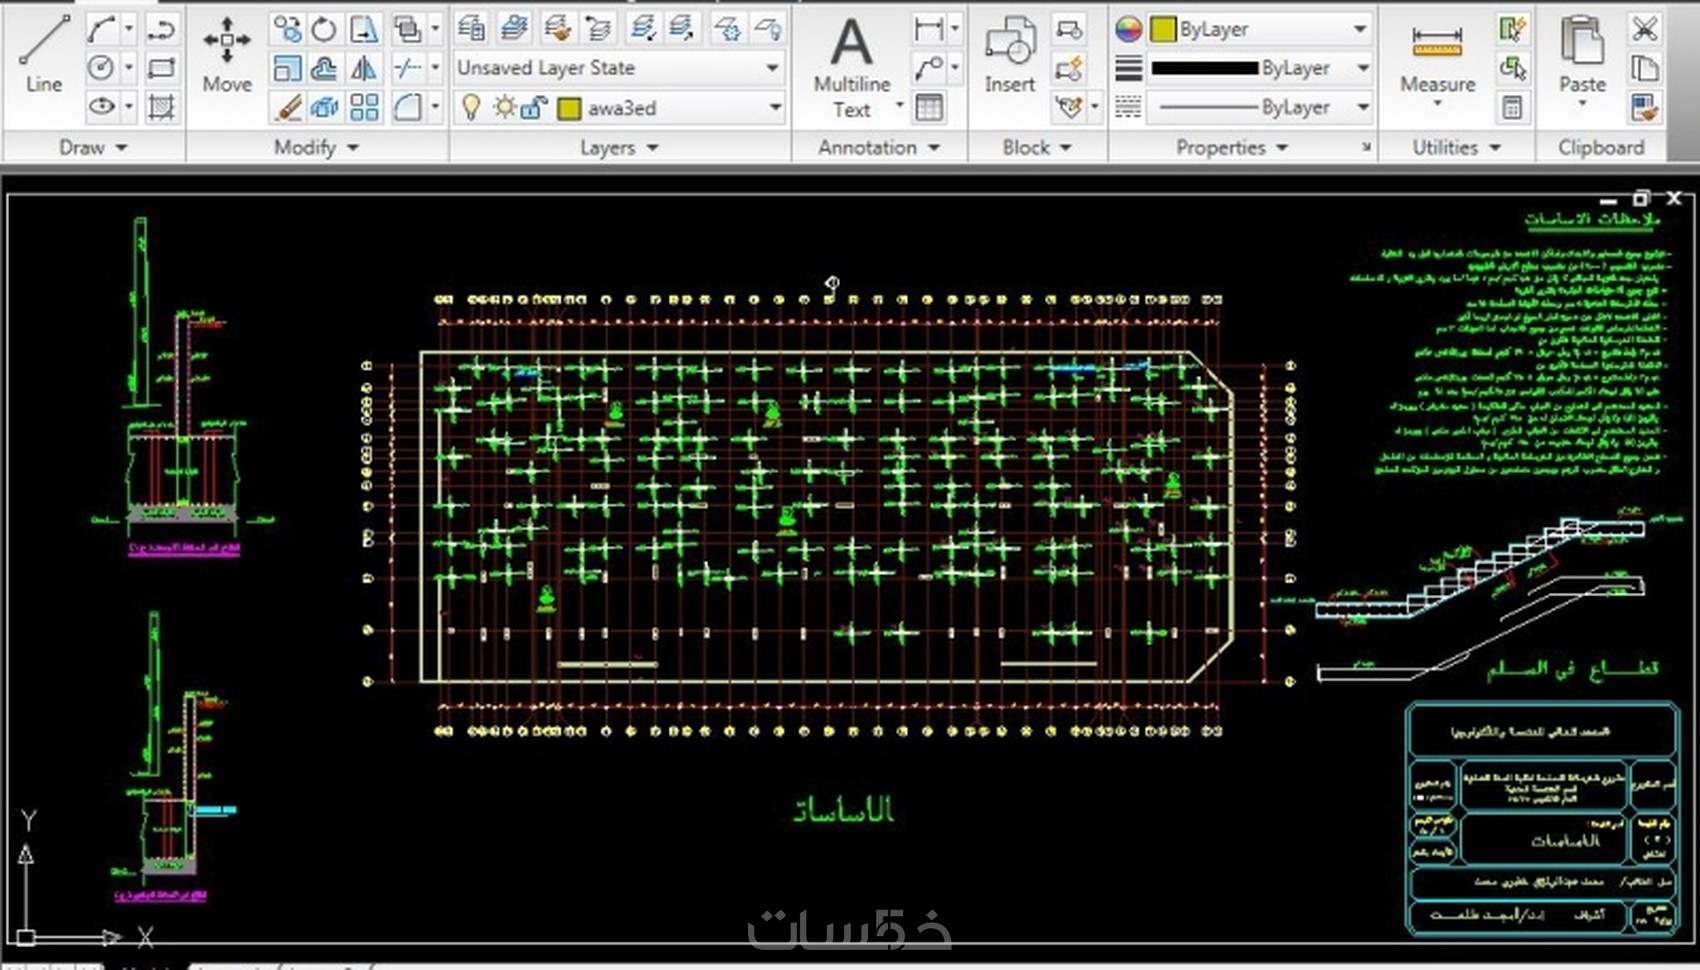The width and height of the screenshot is (1700, 970).
Task: Pick the Ellipse tool
Action: pos(100,106)
